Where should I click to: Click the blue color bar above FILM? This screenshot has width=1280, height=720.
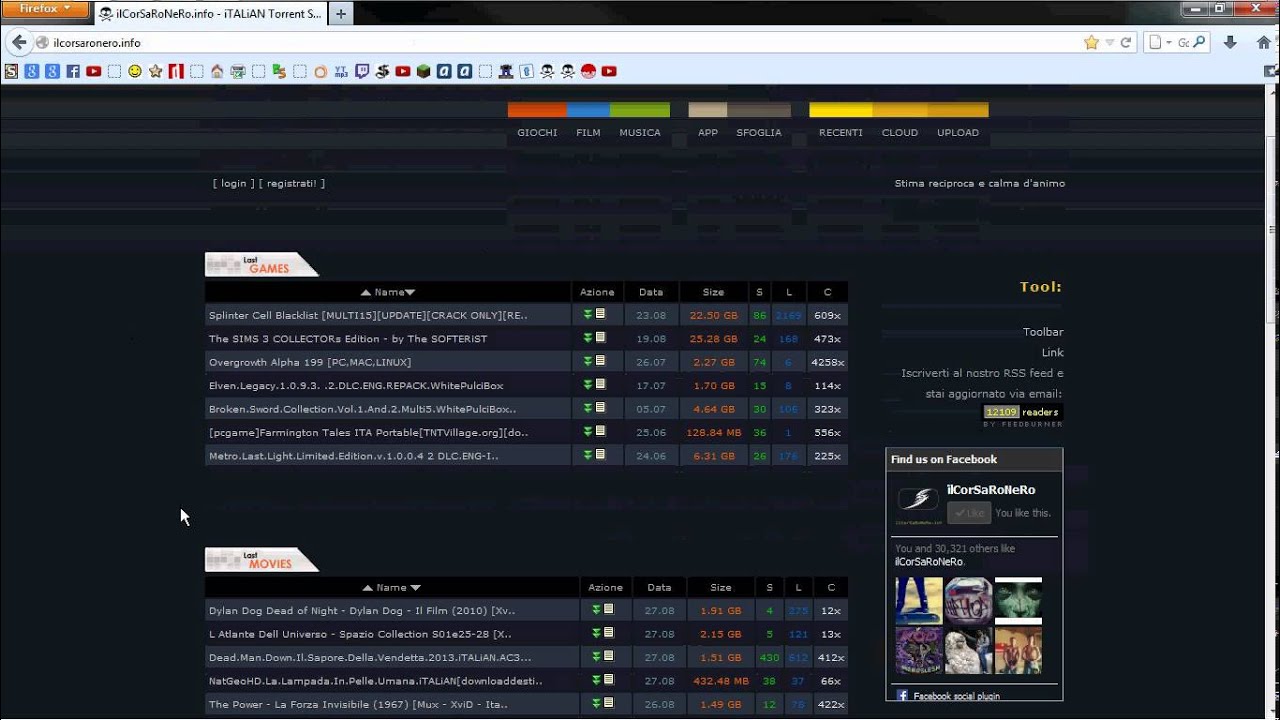(589, 110)
